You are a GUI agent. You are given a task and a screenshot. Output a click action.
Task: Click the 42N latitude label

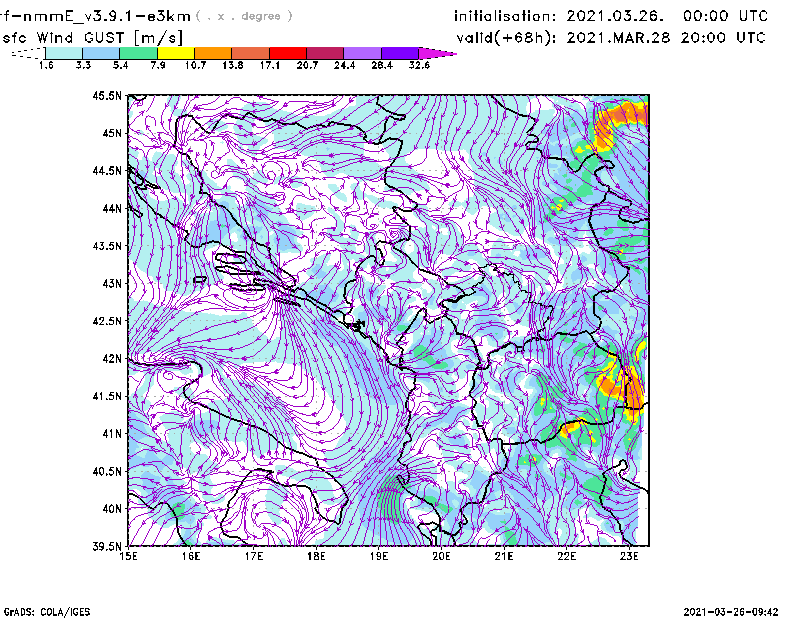(112, 359)
